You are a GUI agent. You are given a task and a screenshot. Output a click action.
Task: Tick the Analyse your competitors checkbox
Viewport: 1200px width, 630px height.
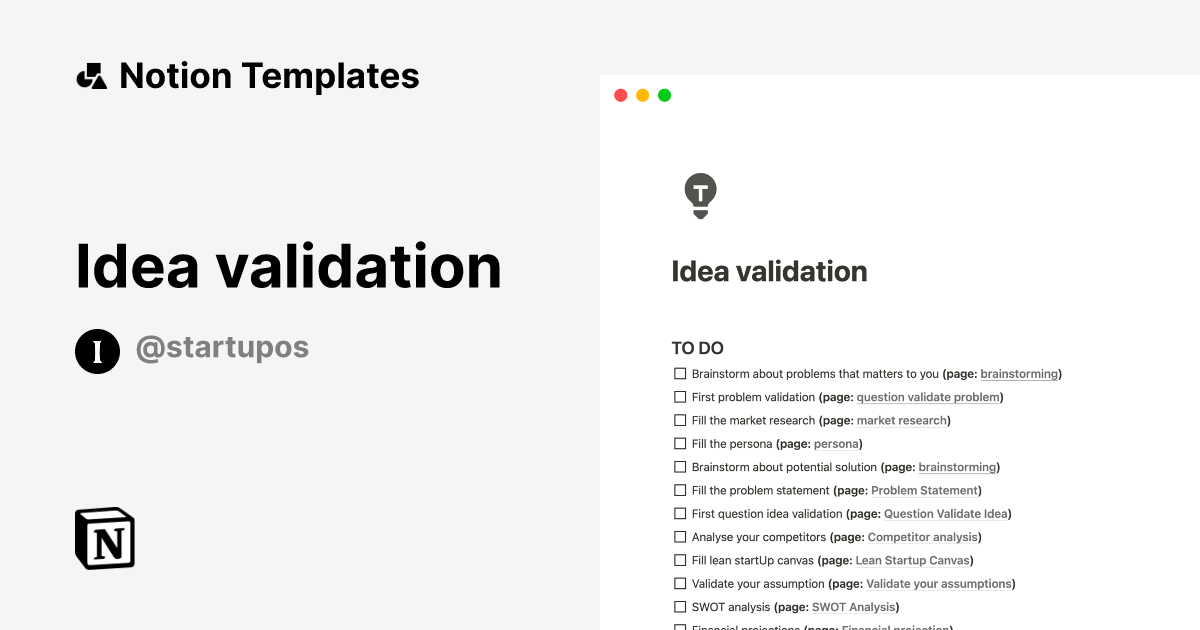pyautogui.click(x=680, y=536)
